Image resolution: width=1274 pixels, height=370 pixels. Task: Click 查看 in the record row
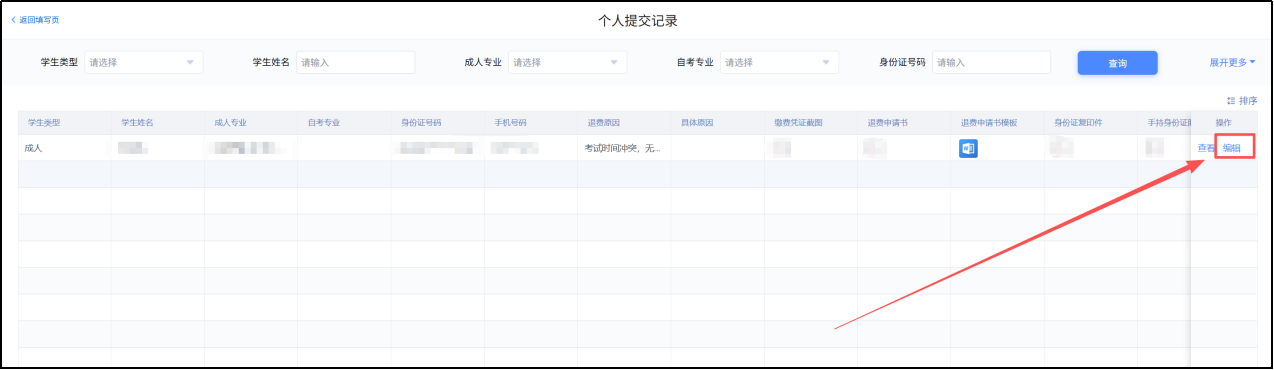(1206, 148)
